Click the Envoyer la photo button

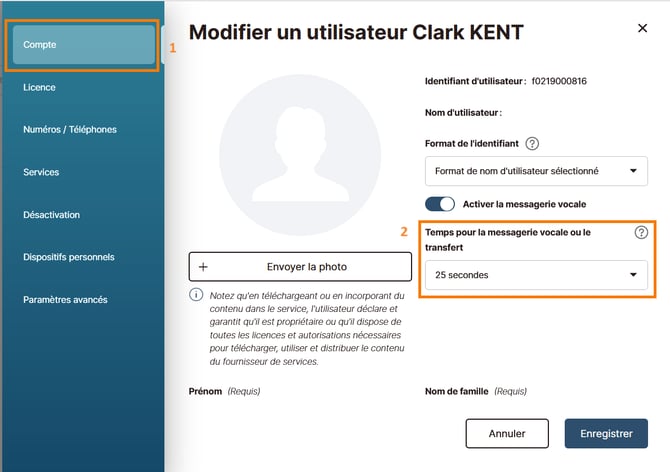point(300,267)
